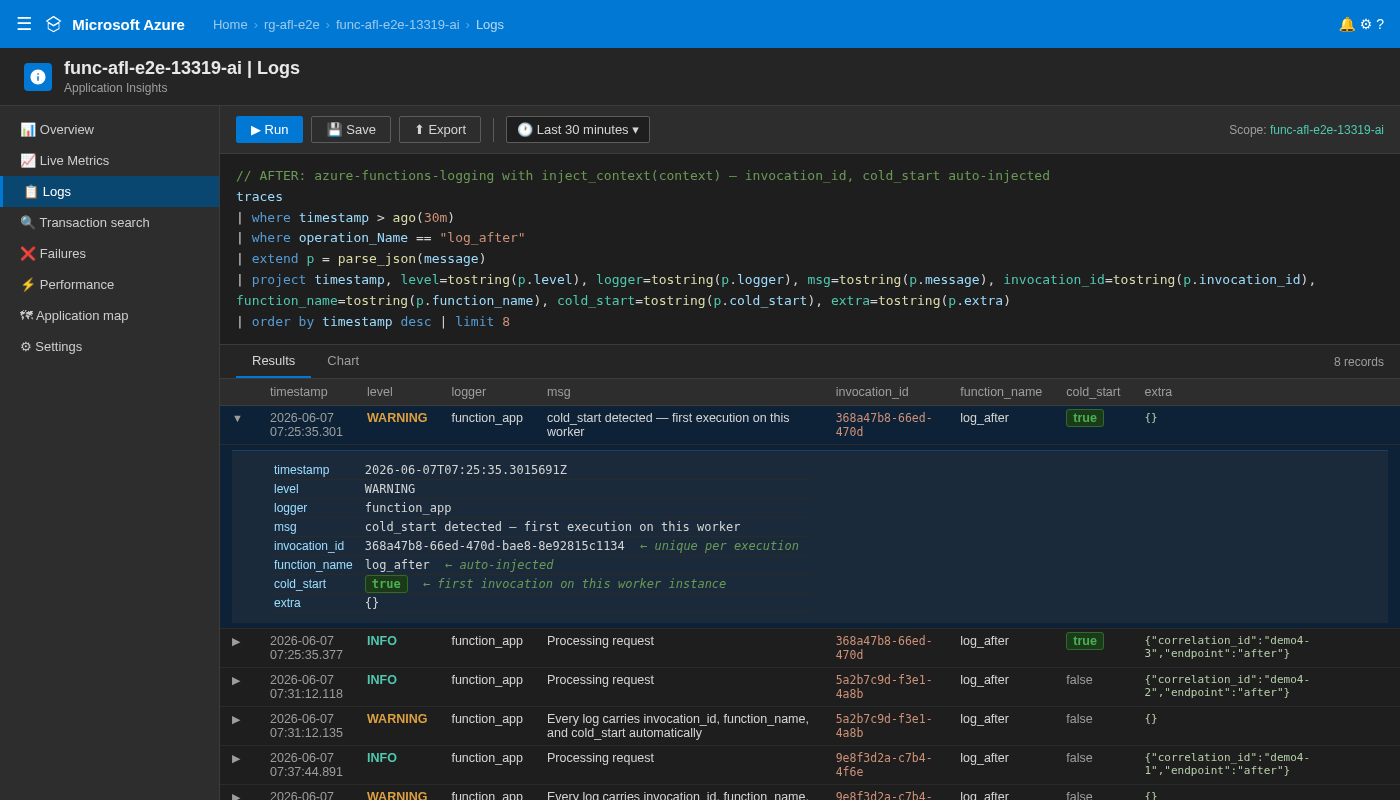Click the true badge in the expanded cold_start detail
This screenshot has height=800, width=1400.
pyautogui.click(x=386, y=584)
